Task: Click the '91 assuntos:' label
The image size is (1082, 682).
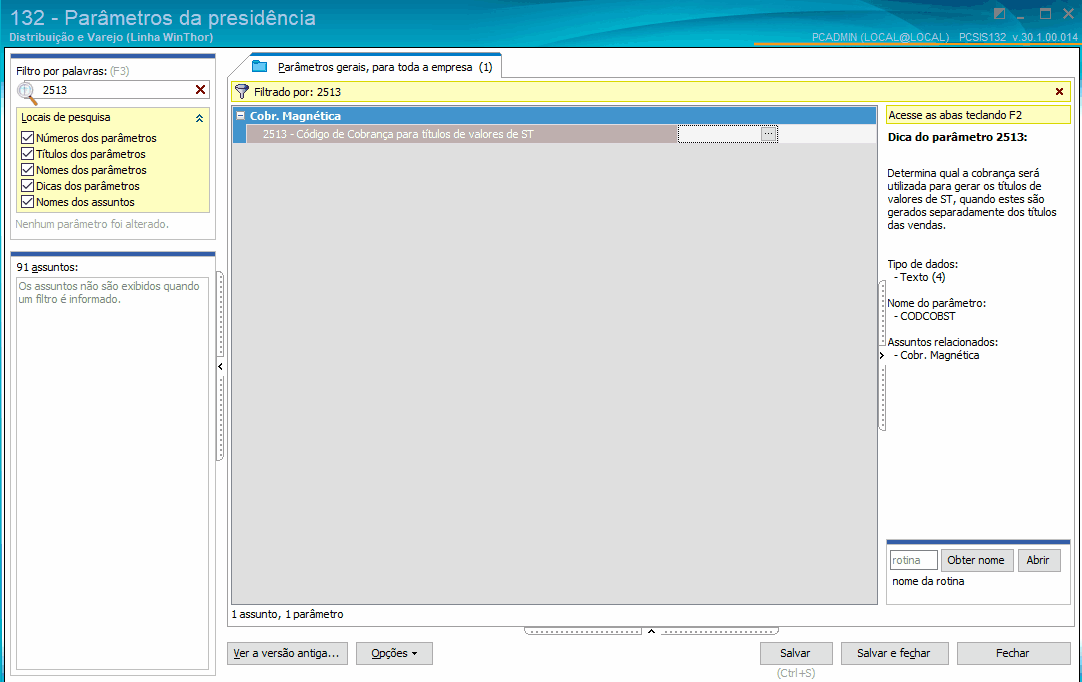Action: pyautogui.click(x=47, y=267)
